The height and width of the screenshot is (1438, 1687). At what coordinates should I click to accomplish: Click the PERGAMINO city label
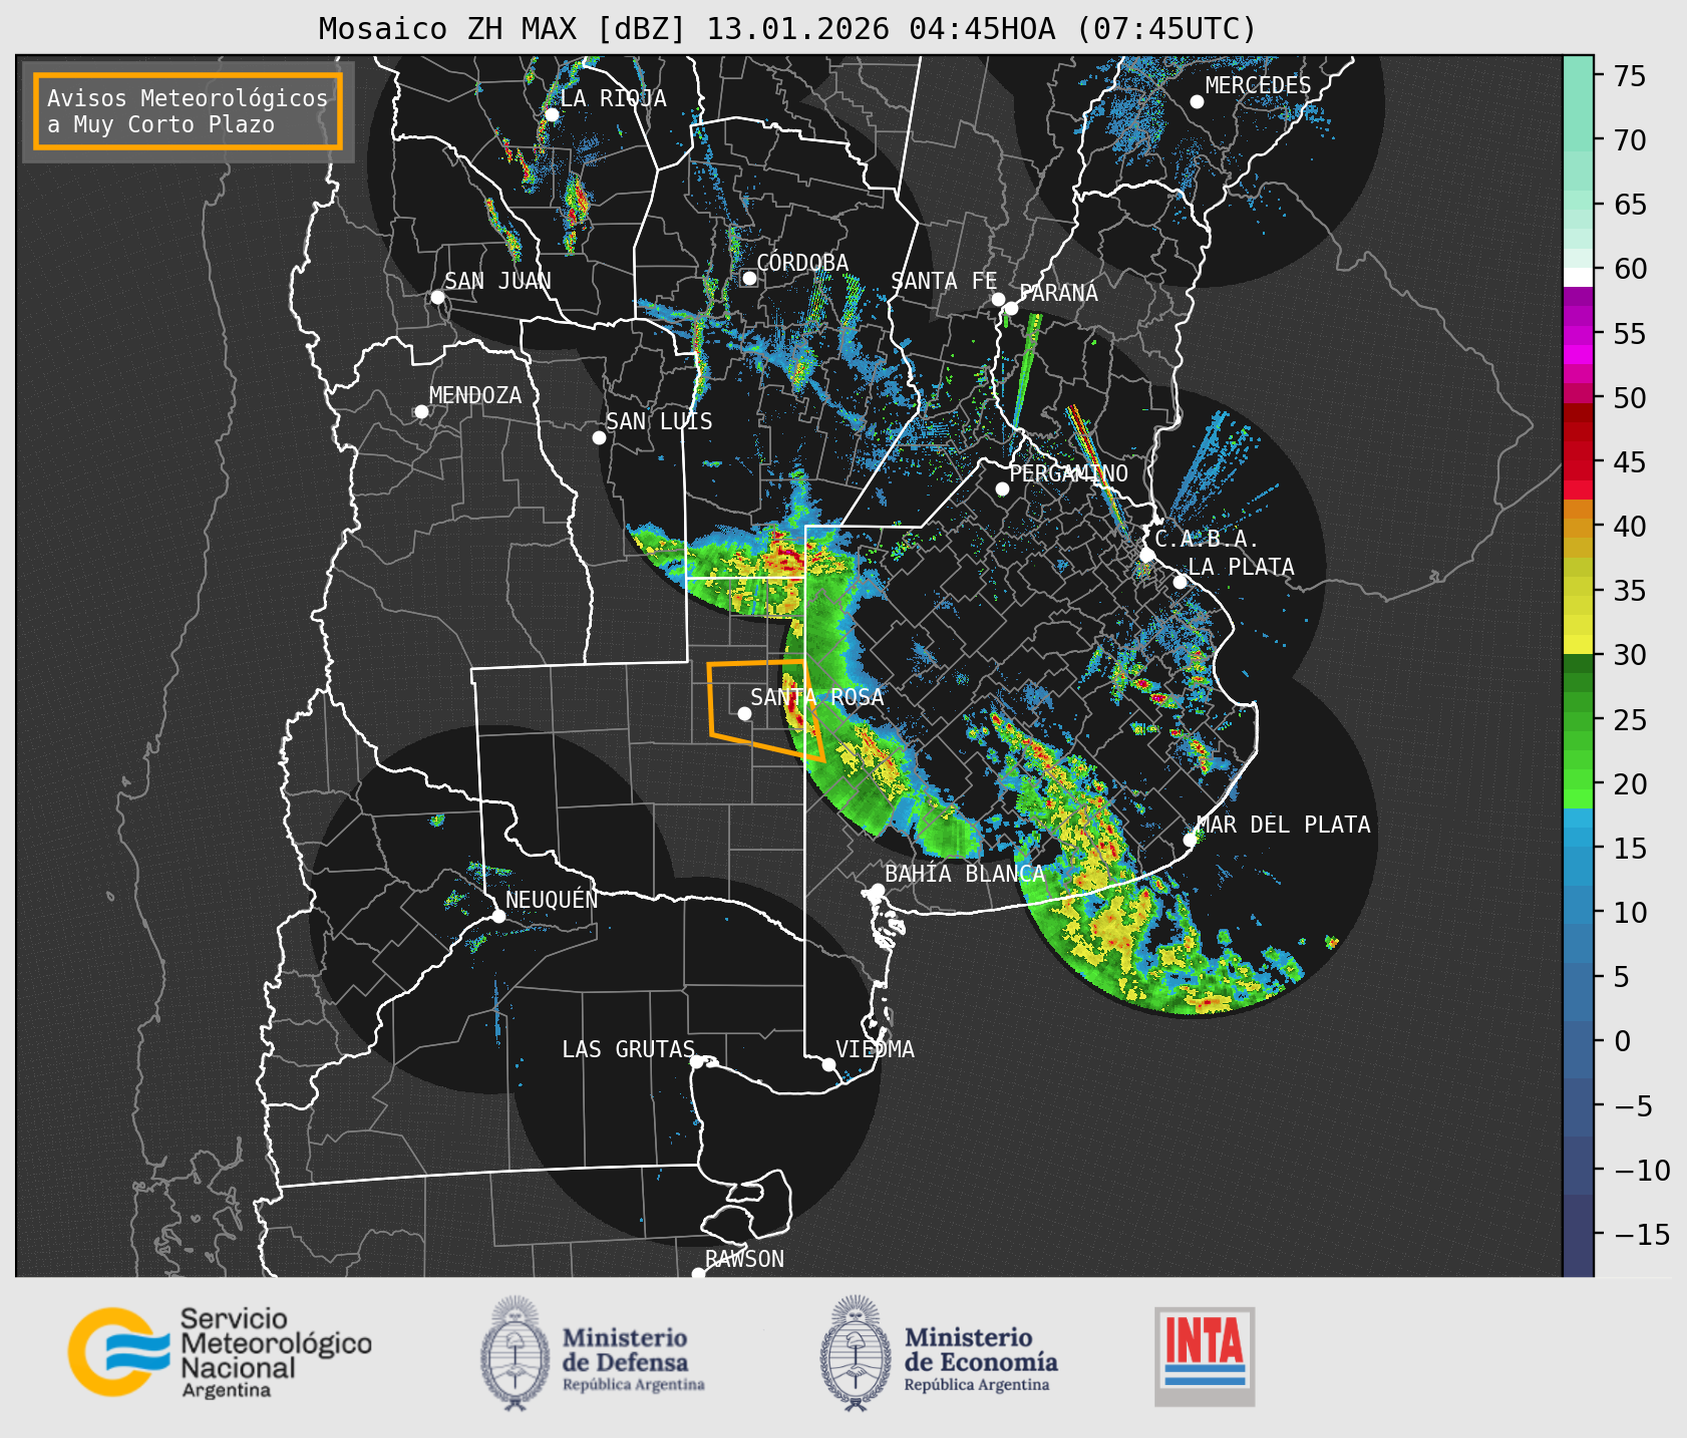[1069, 473]
